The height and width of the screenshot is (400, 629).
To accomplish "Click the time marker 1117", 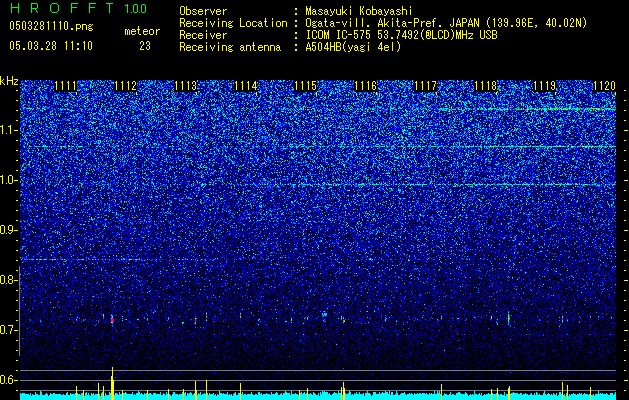I will (x=425, y=86).
